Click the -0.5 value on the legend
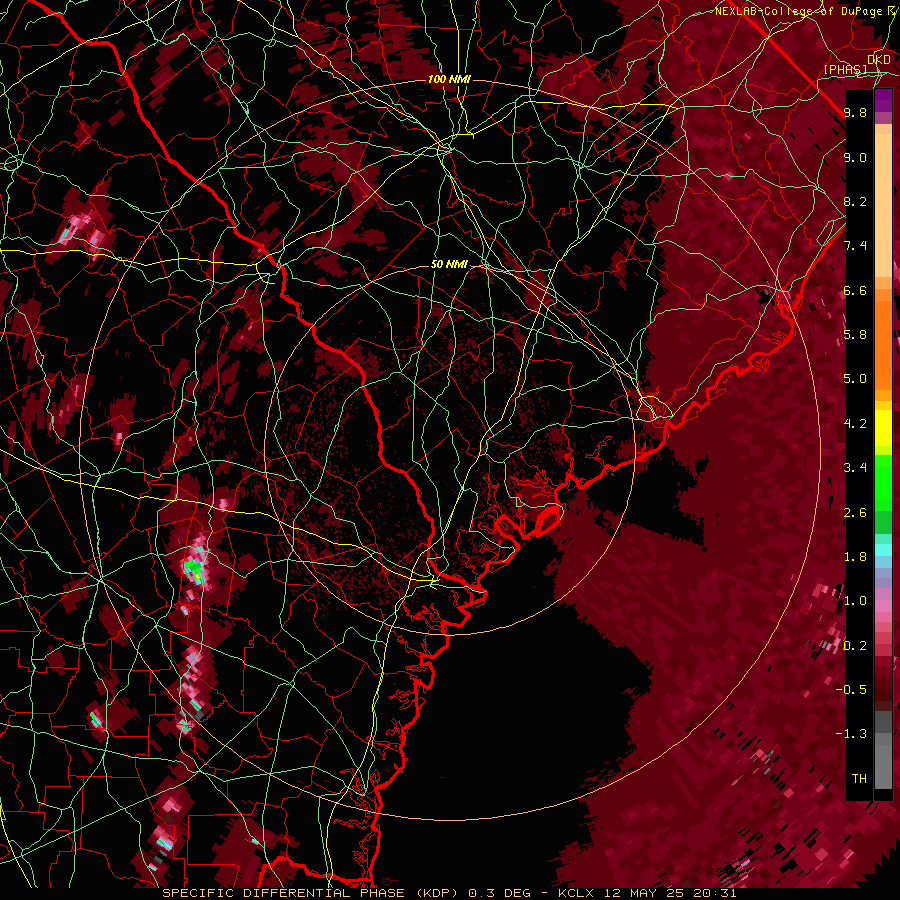The image size is (900, 900). [x=851, y=690]
